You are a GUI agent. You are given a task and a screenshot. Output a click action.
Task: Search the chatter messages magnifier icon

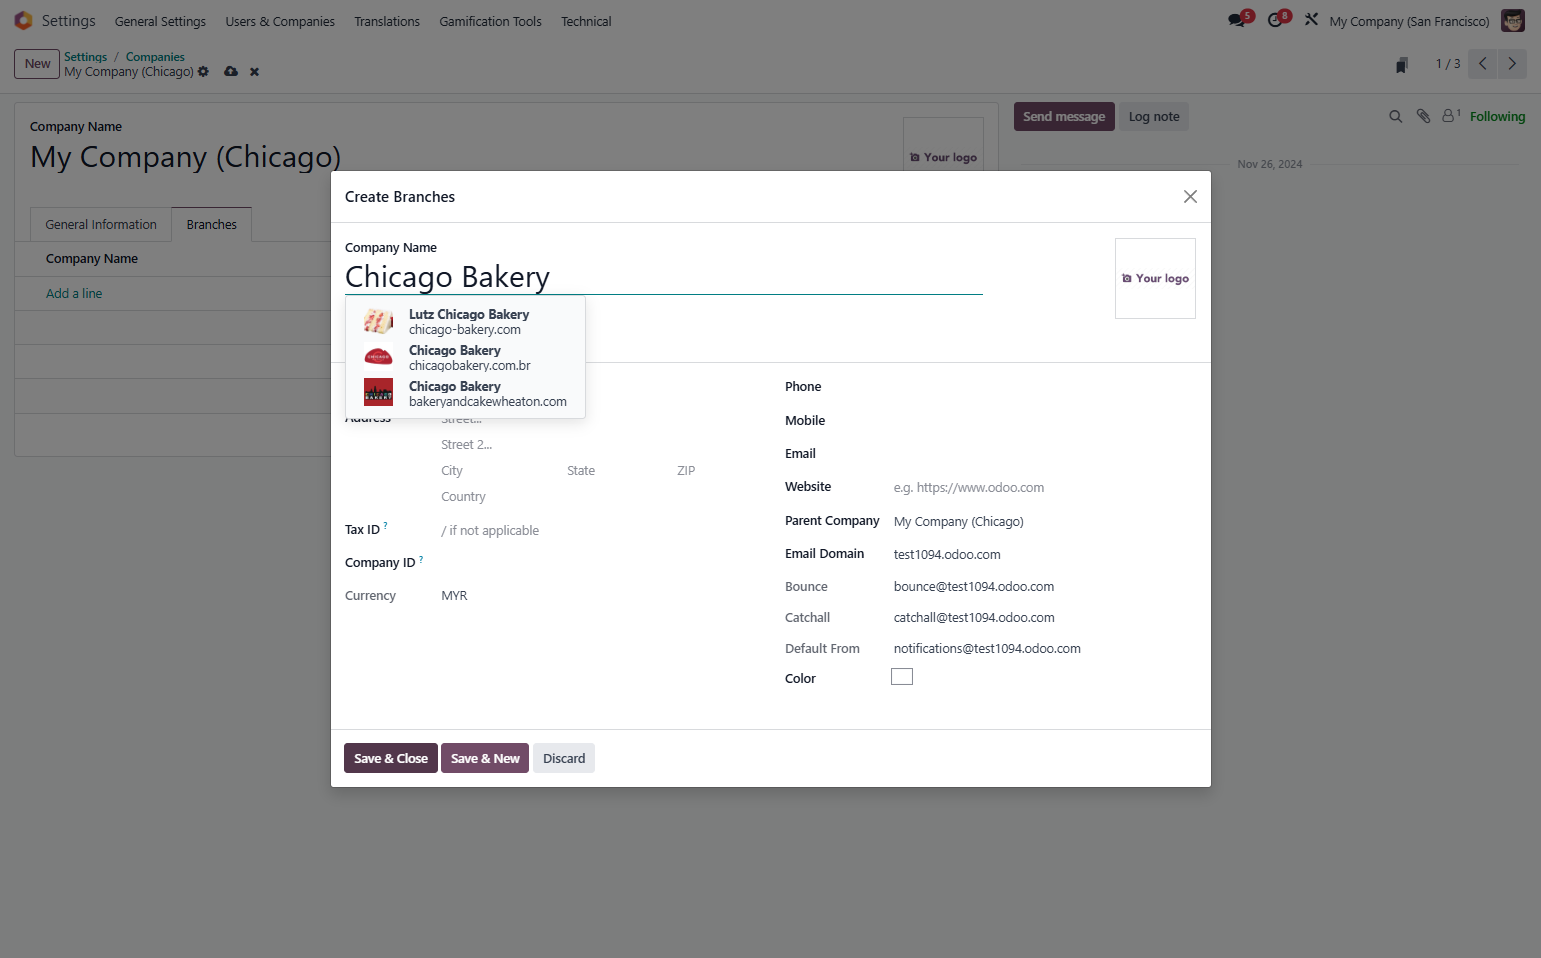coord(1396,117)
